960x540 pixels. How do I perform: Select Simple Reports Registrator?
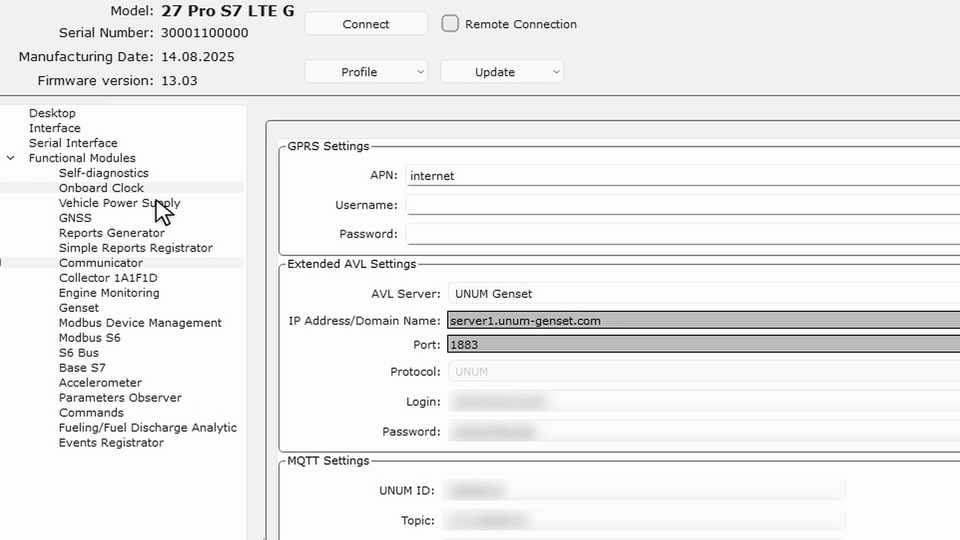point(135,248)
